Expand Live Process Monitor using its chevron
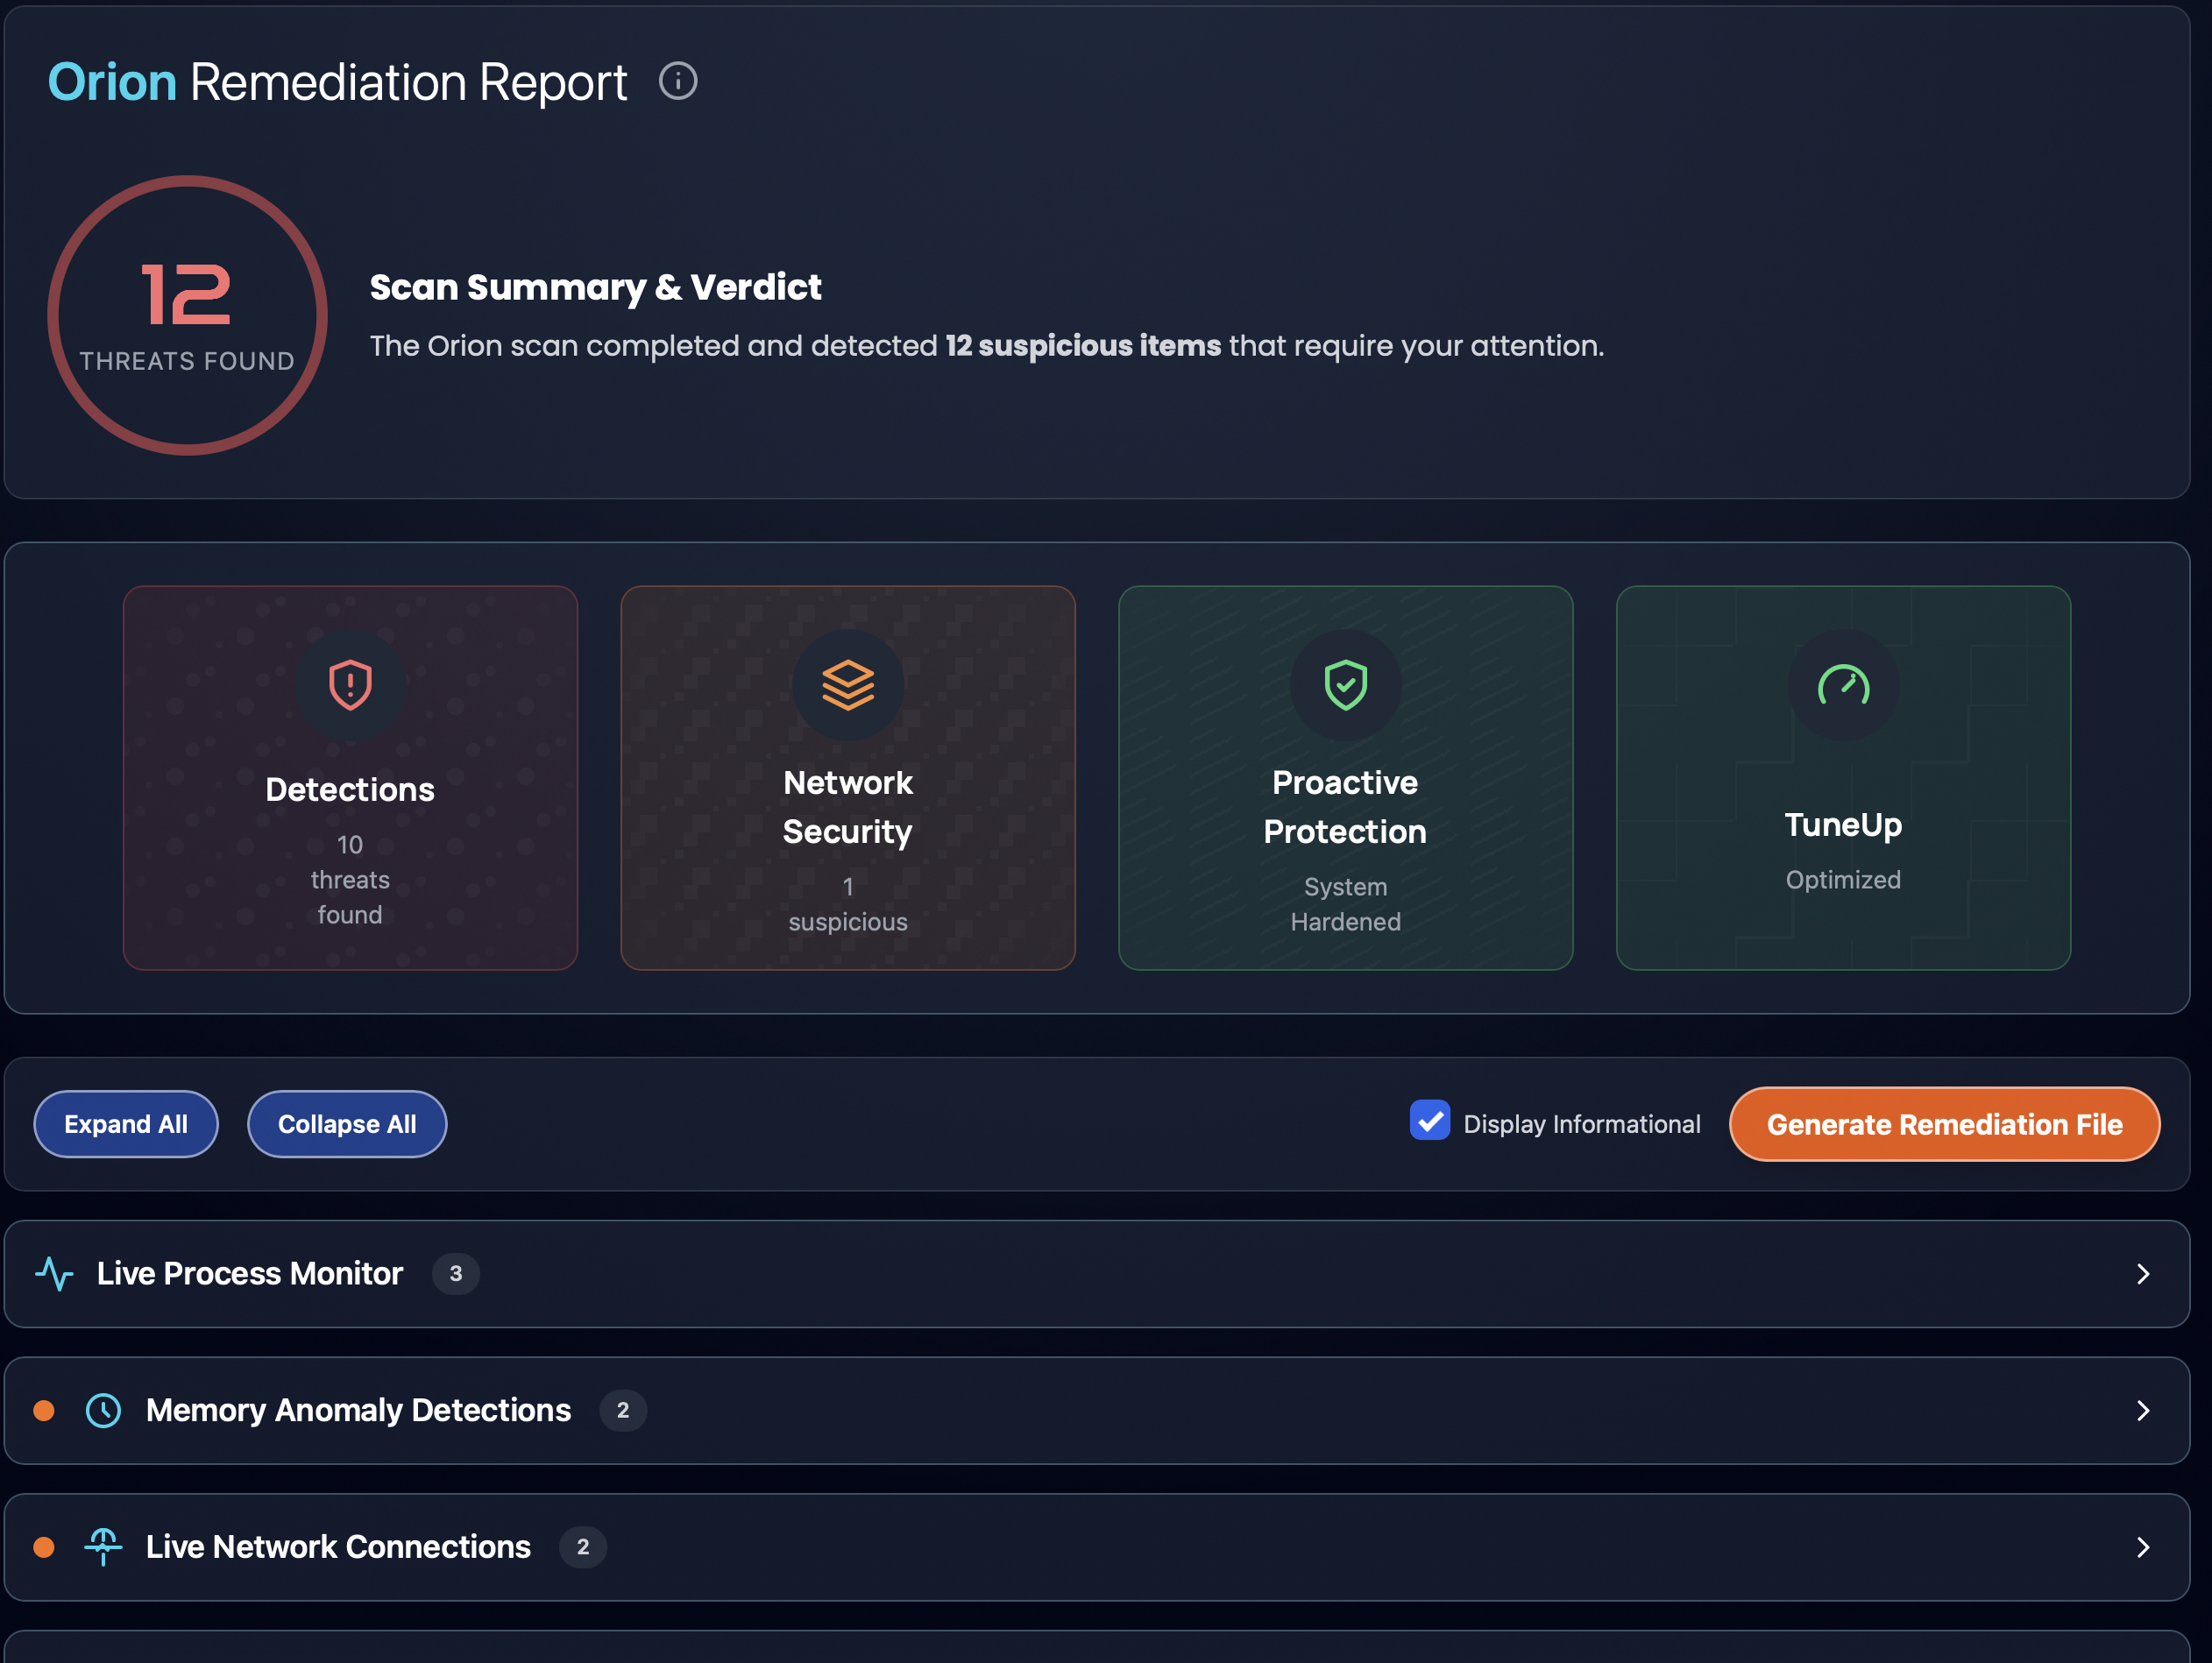This screenshot has height=1663, width=2212. pos(2143,1273)
